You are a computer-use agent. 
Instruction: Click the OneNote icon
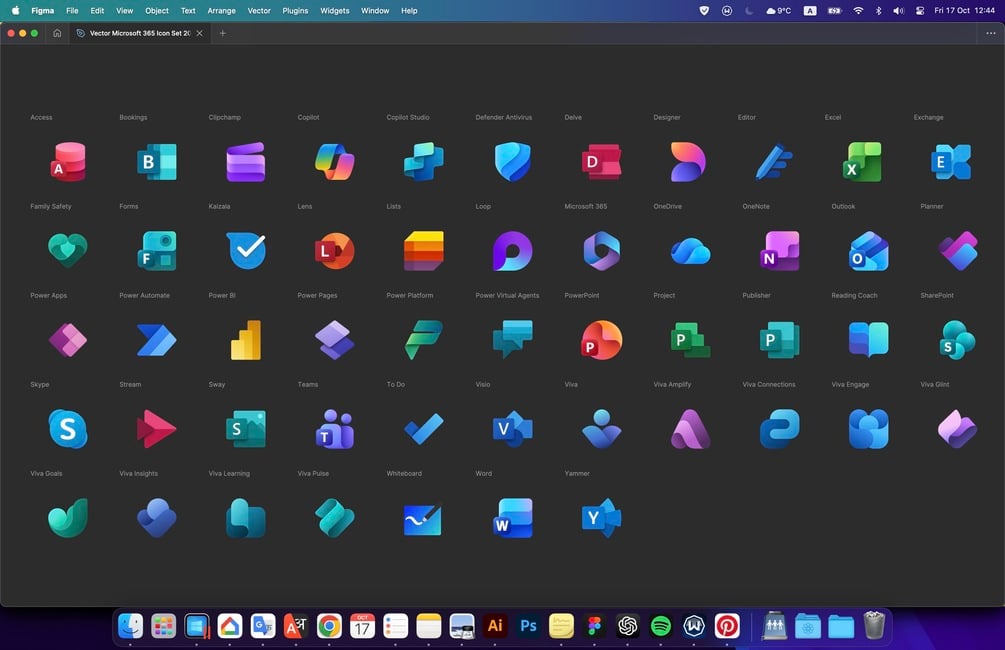(779, 251)
